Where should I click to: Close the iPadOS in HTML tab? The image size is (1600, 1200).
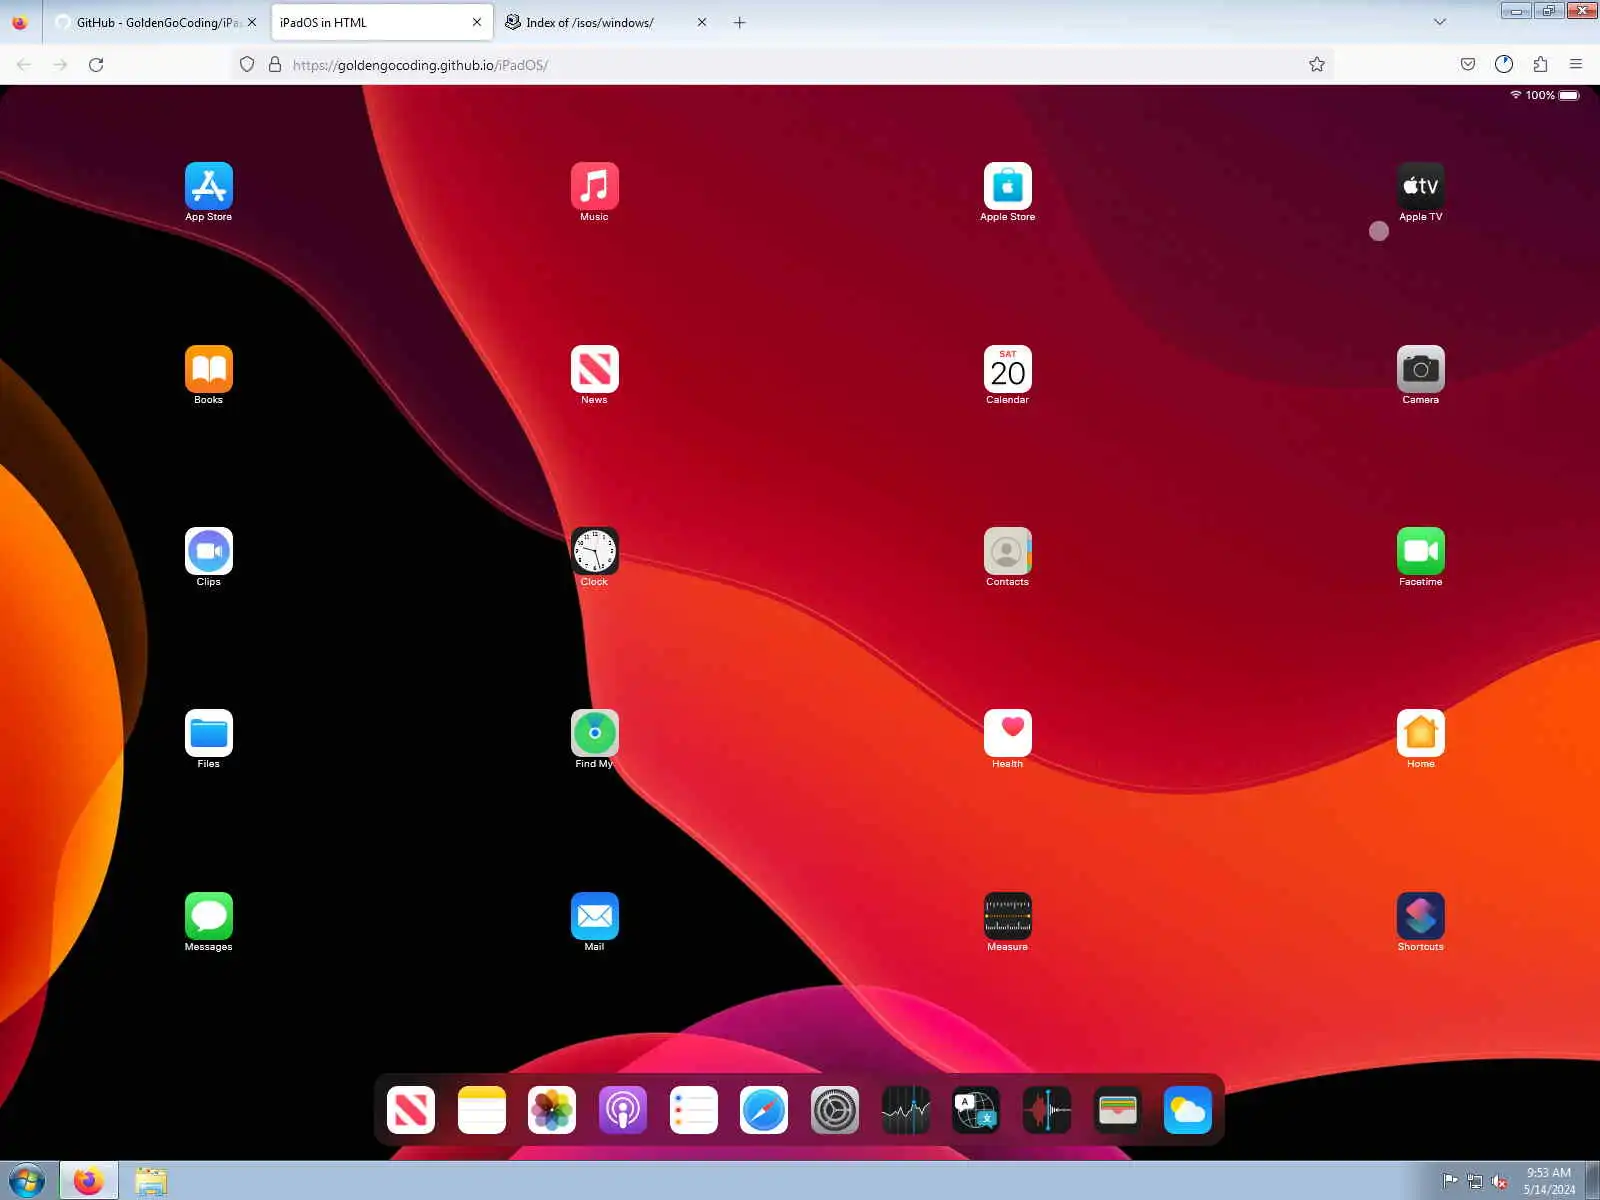point(477,22)
